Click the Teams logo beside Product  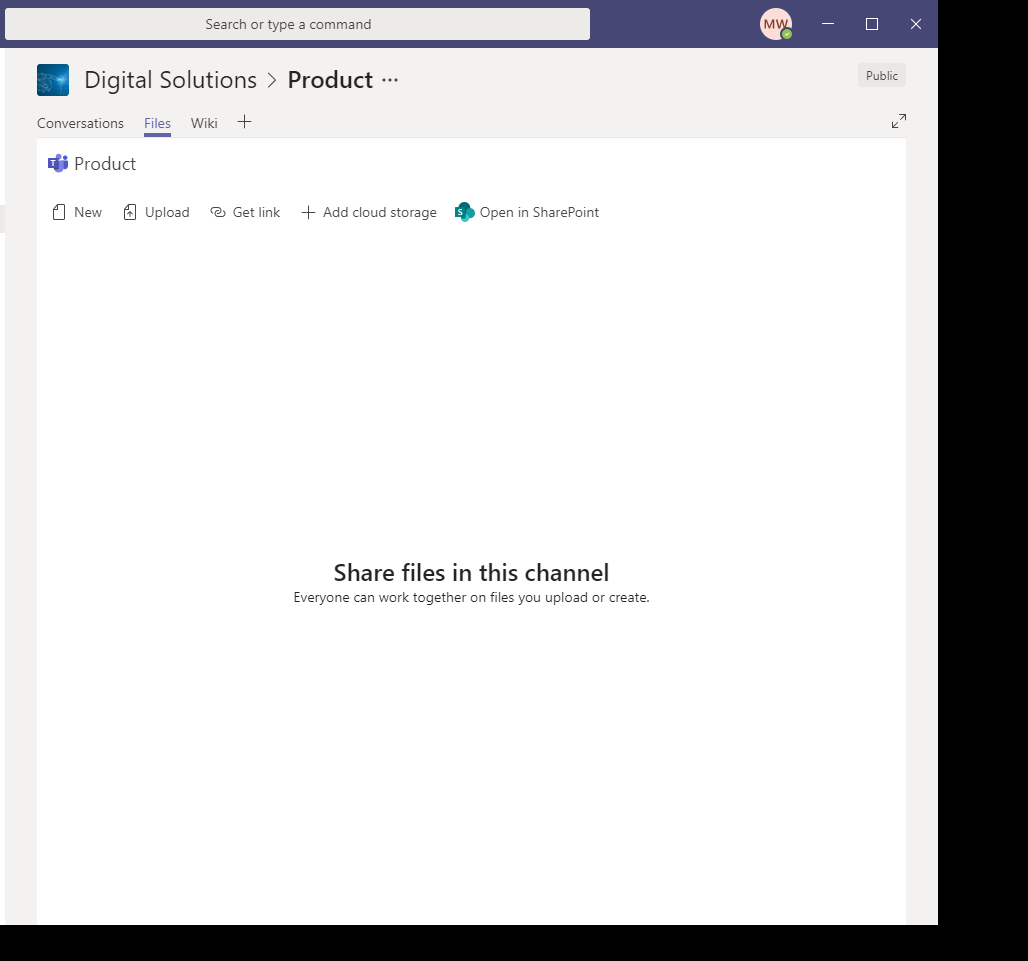(58, 163)
